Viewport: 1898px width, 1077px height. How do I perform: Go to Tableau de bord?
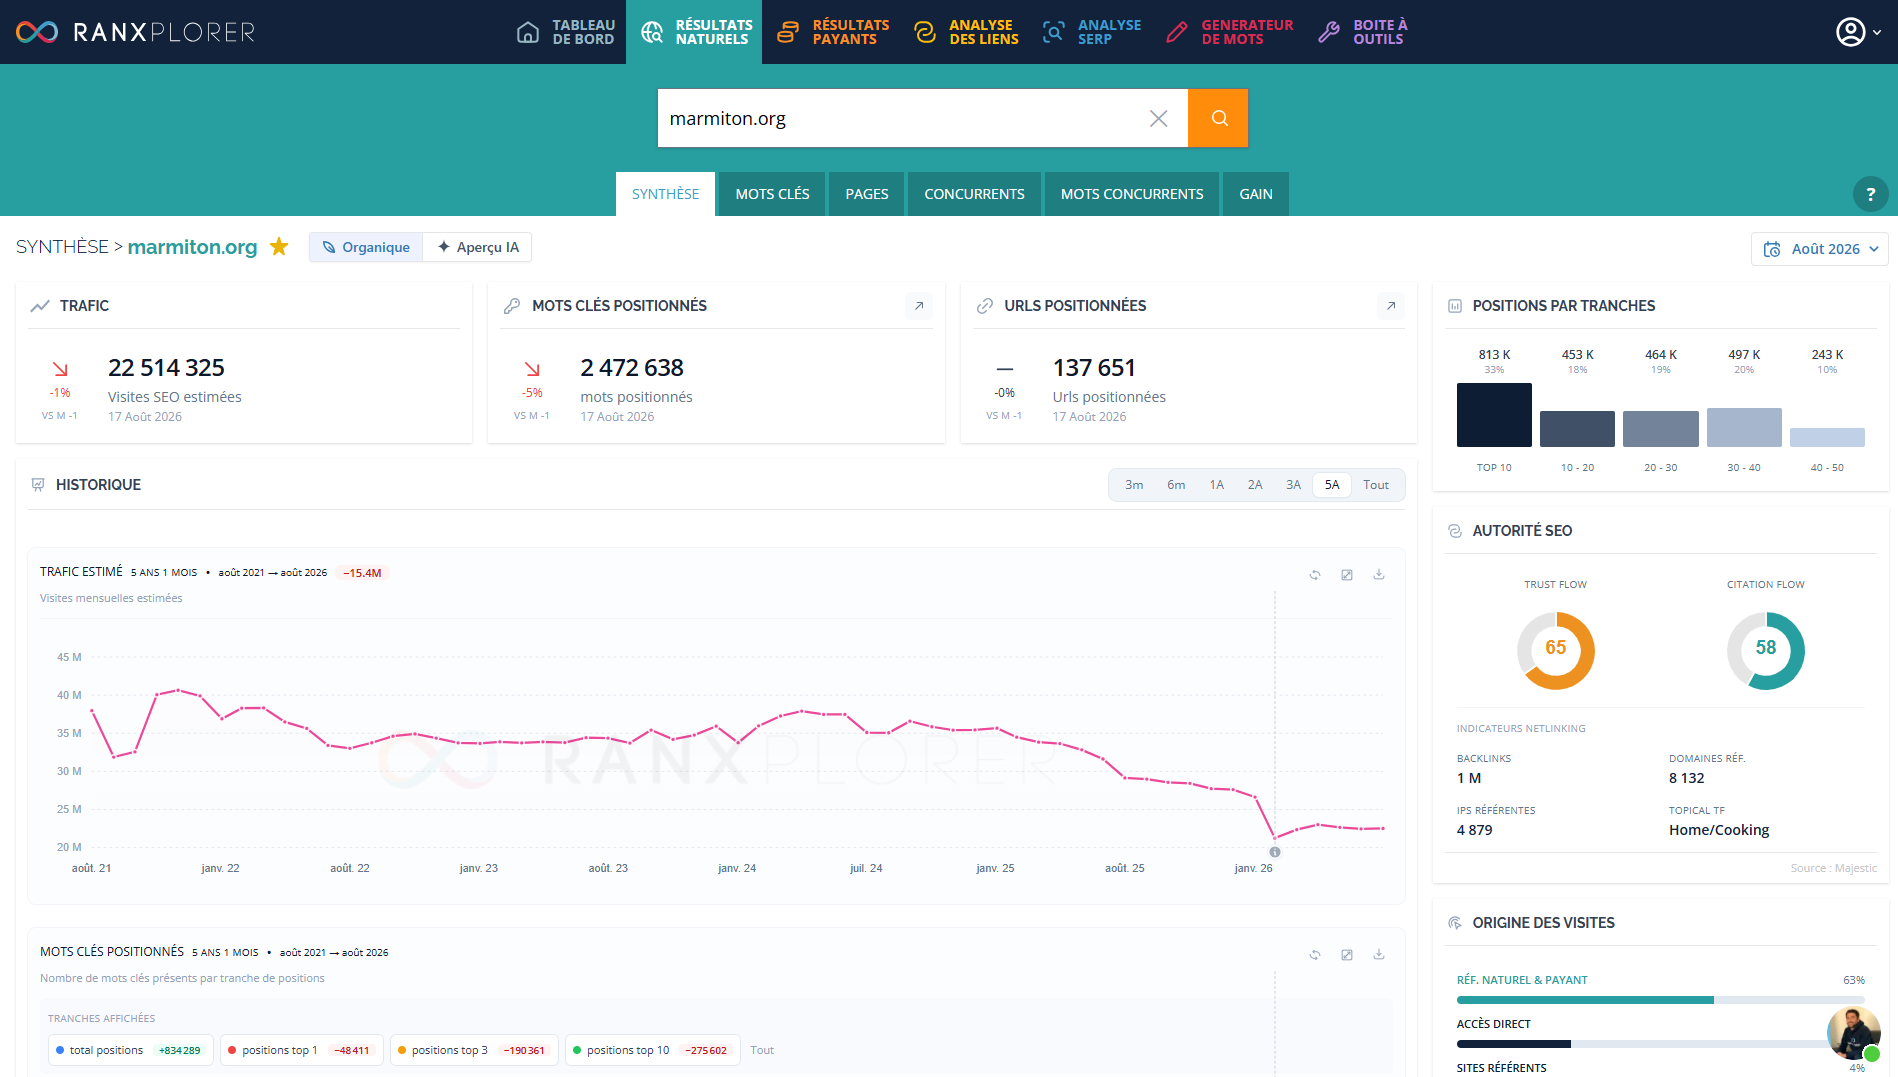point(566,32)
